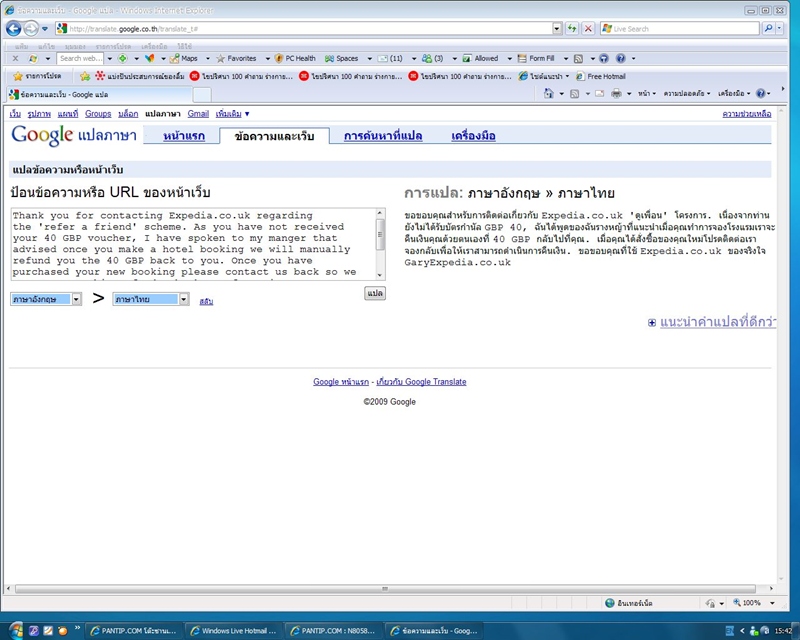The image size is (800, 640).
Task: Click the Live Search magnifier icon
Action: pyautogui.click(x=768, y=29)
